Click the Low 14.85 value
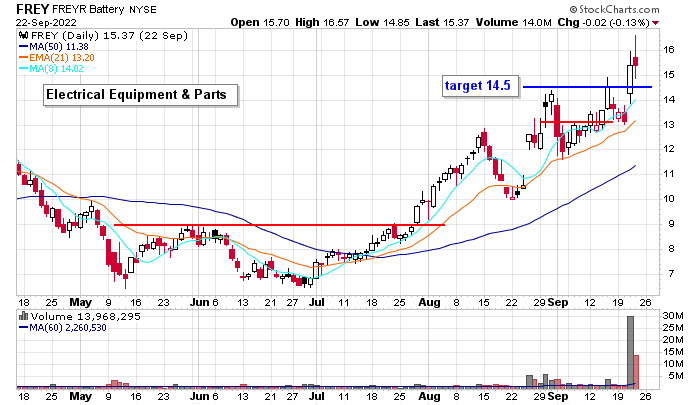Image resolution: width=700 pixels, height=405 pixels. click(x=382, y=22)
